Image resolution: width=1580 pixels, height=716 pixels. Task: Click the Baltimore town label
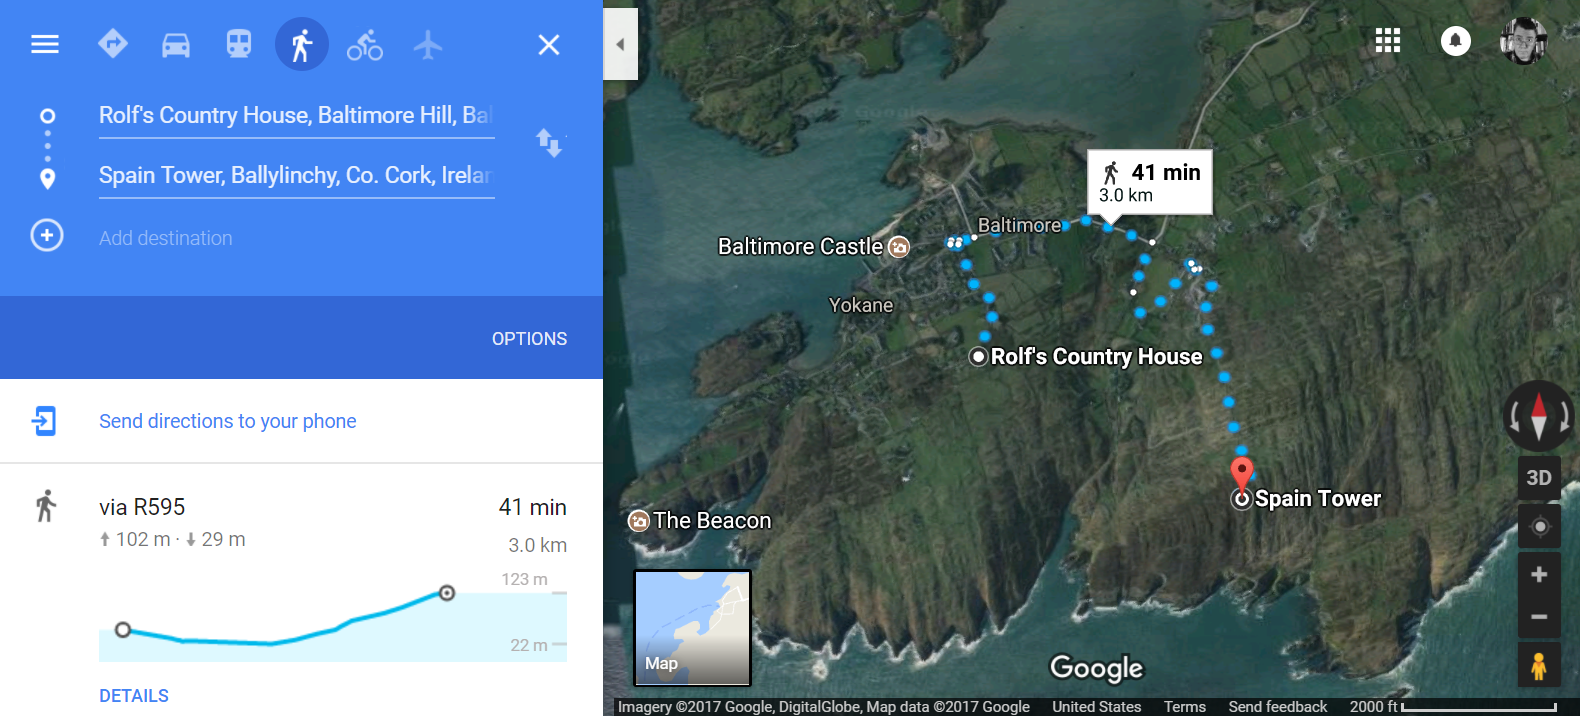point(1019,225)
